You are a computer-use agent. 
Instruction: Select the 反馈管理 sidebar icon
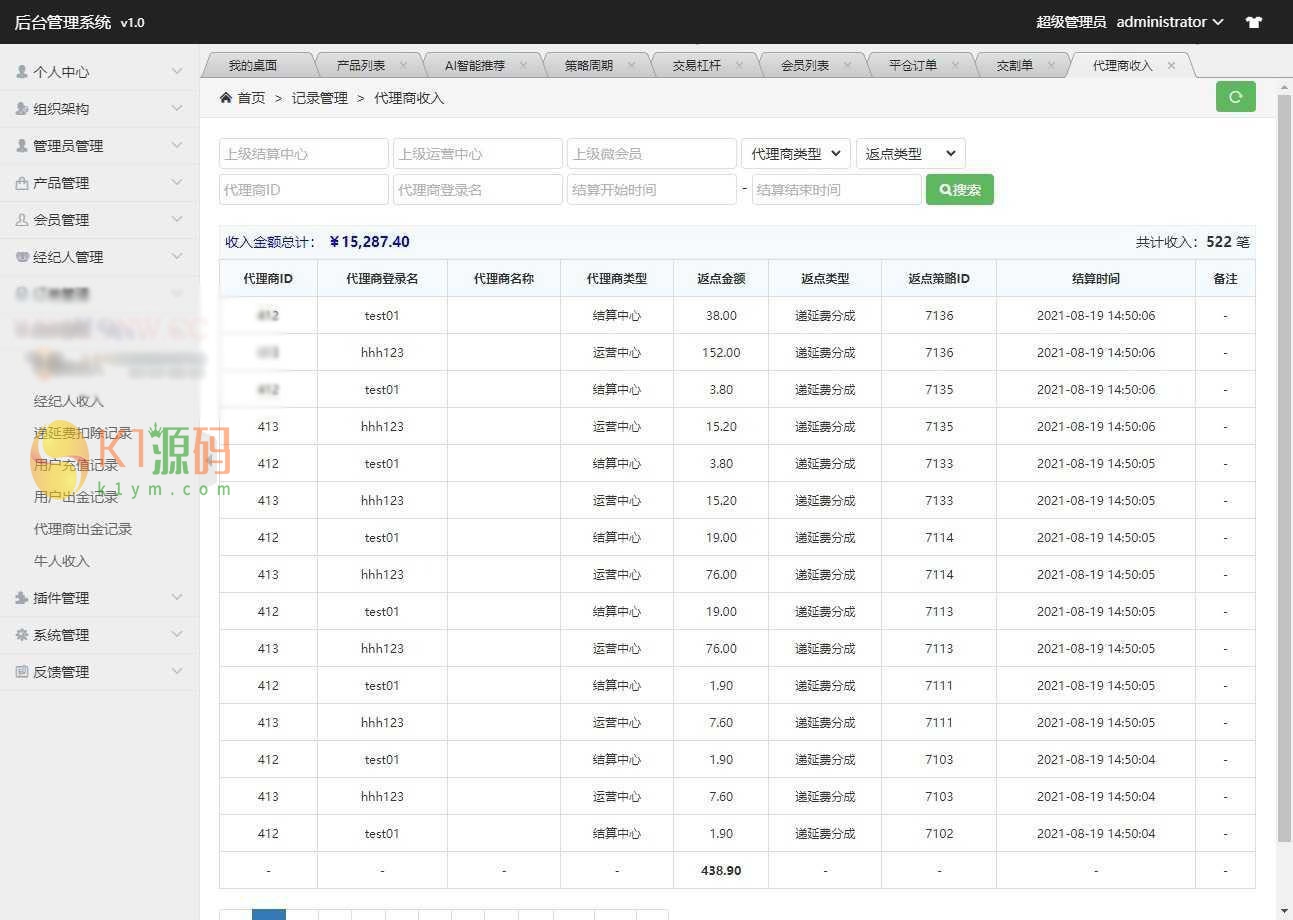click(x=22, y=671)
